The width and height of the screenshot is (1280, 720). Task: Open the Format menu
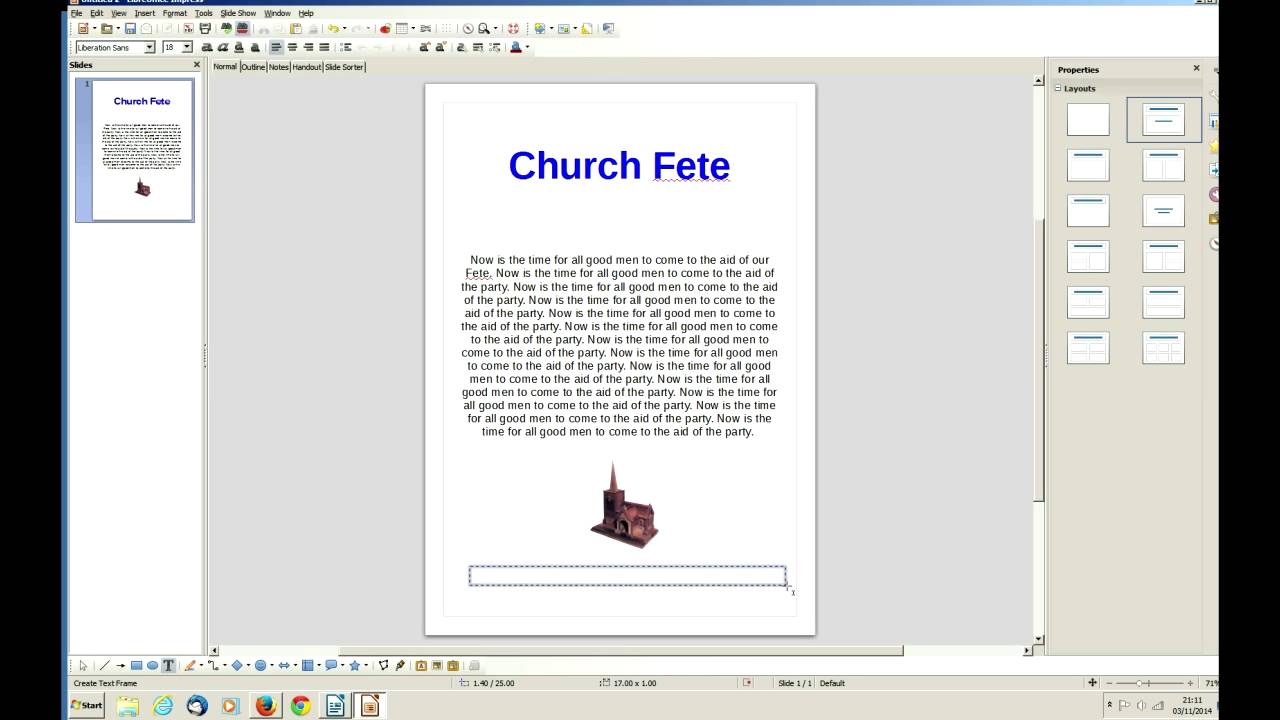[175, 13]
